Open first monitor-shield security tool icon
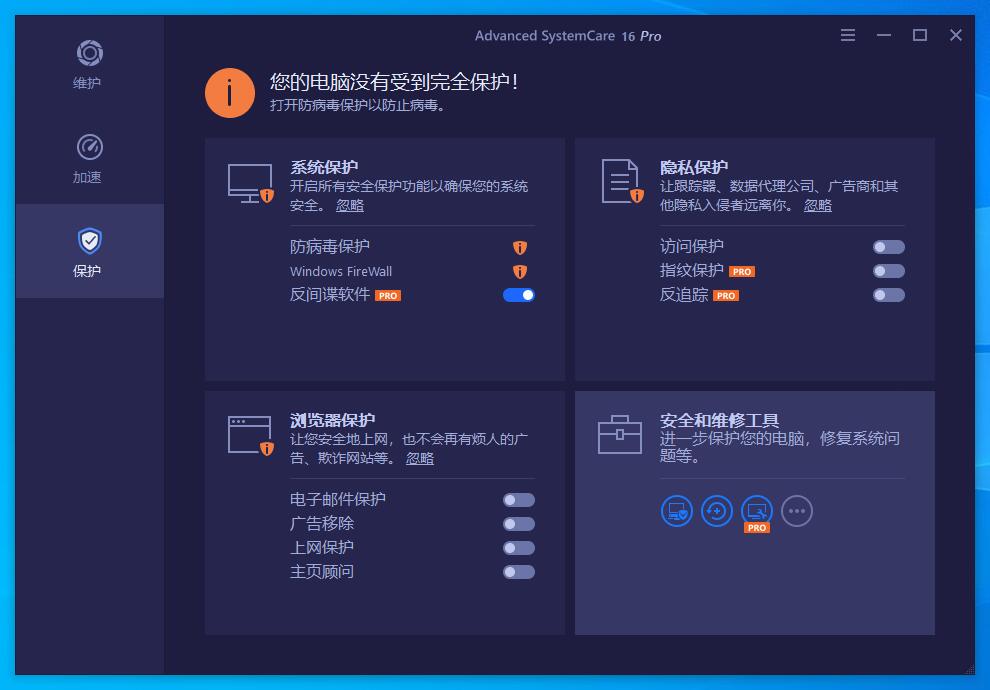The height and width of the screenshot is (690, 990). 677,511
